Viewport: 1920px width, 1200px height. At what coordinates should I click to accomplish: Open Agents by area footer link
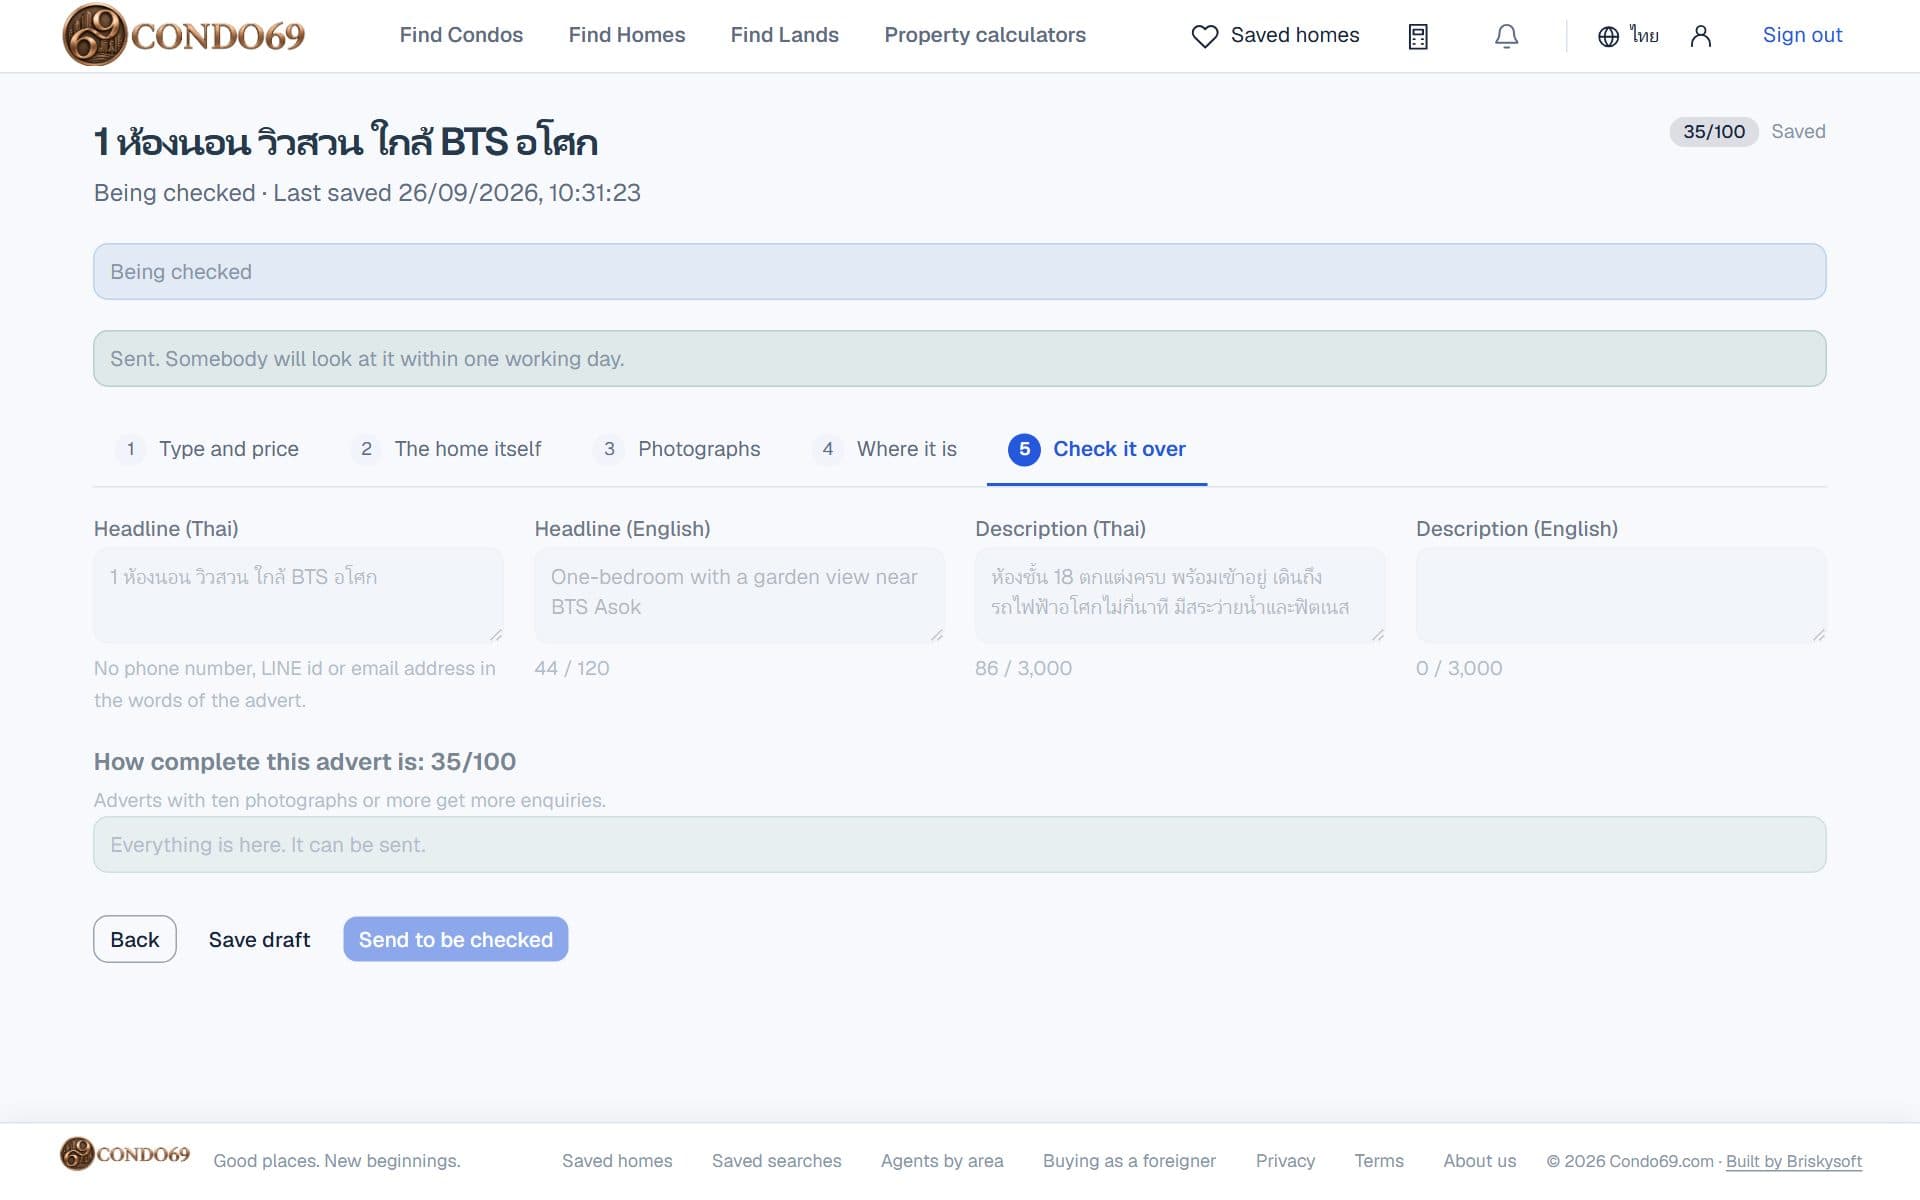click(942, 1161)
